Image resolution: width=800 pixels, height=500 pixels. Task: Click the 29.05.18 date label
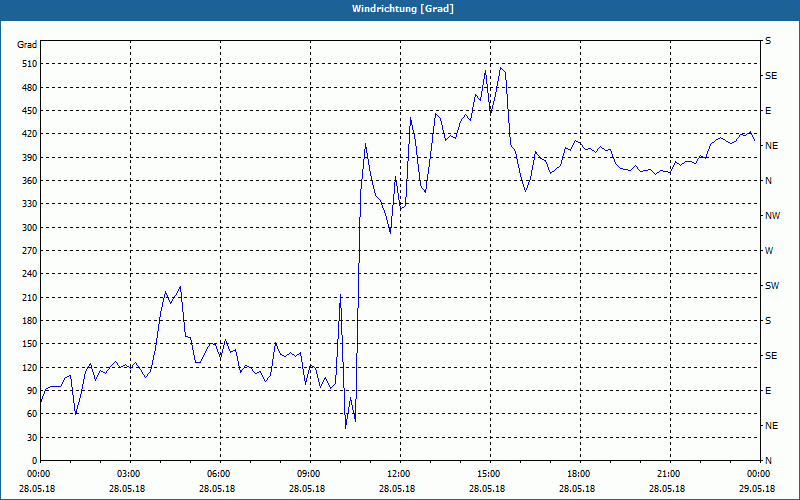757,489
